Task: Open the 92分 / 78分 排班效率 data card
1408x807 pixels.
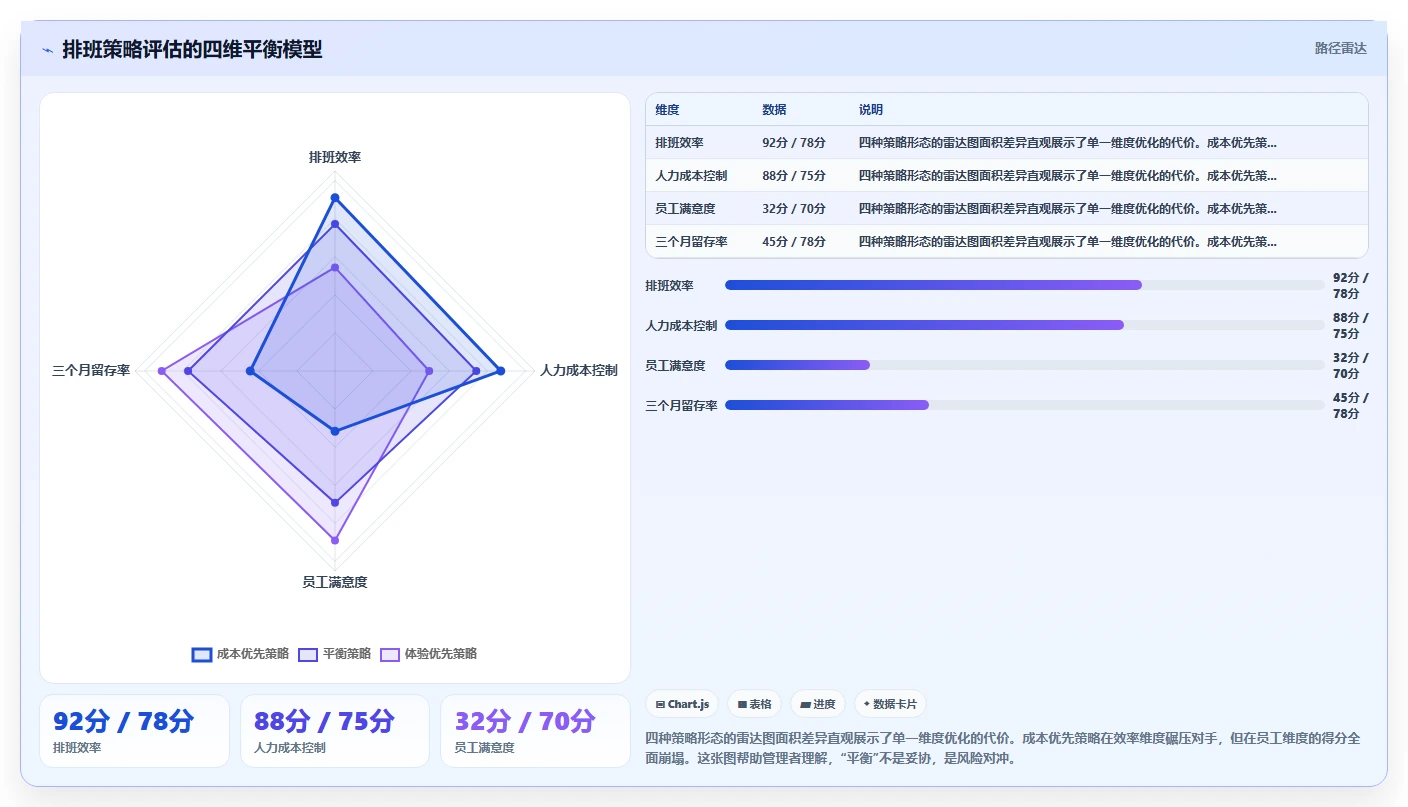Action: [134, 731]
